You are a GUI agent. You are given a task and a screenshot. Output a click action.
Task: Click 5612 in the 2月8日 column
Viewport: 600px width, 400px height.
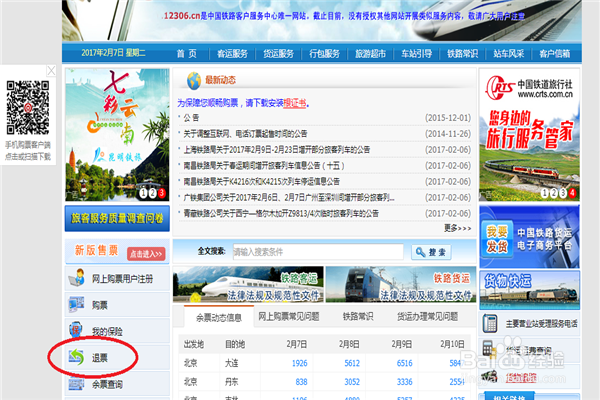pos(352,363)
